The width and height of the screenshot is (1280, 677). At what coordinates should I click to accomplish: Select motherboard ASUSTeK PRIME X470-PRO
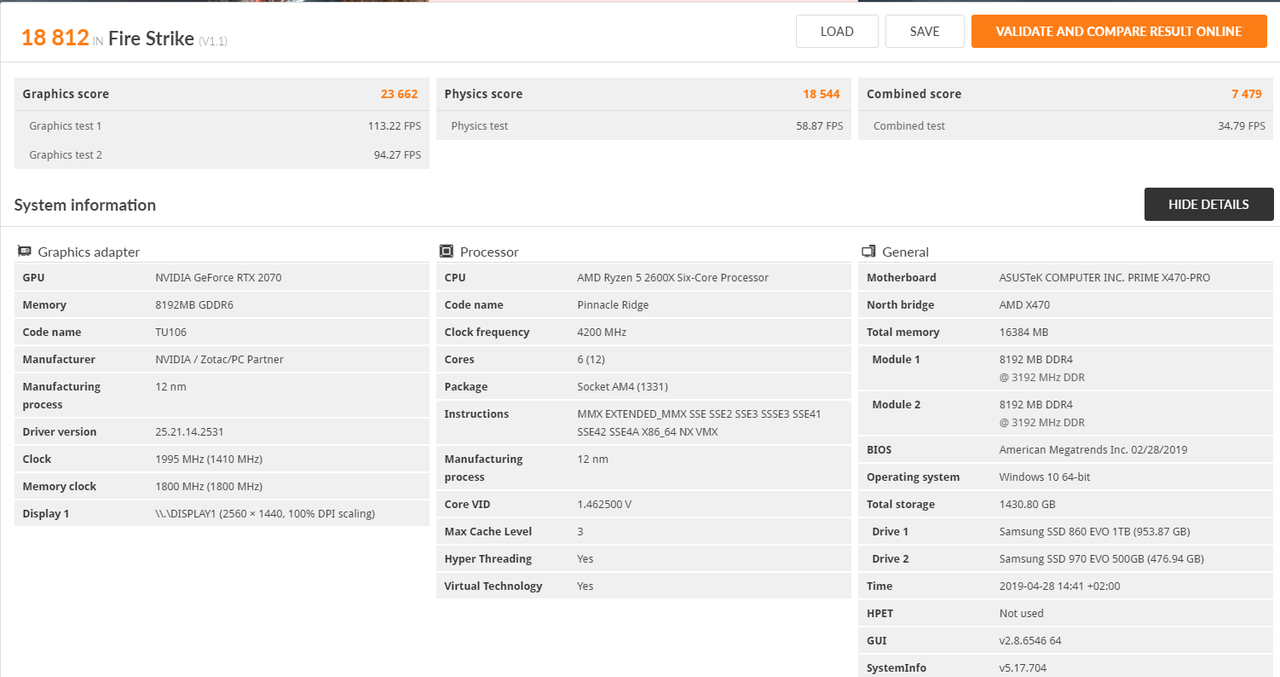[1105, 278]
